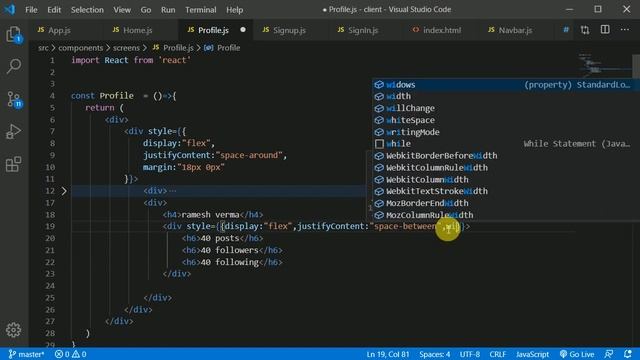The image size is (640, 360).
Task: Open the editor More Actions menu
Action: point(624,30)
